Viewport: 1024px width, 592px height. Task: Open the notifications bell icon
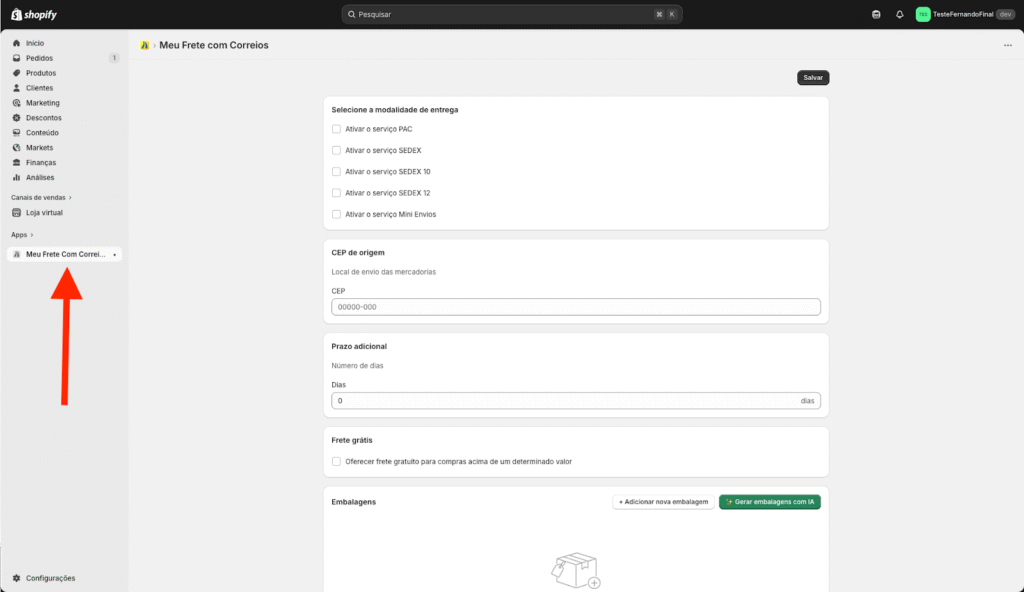(899, 14)
